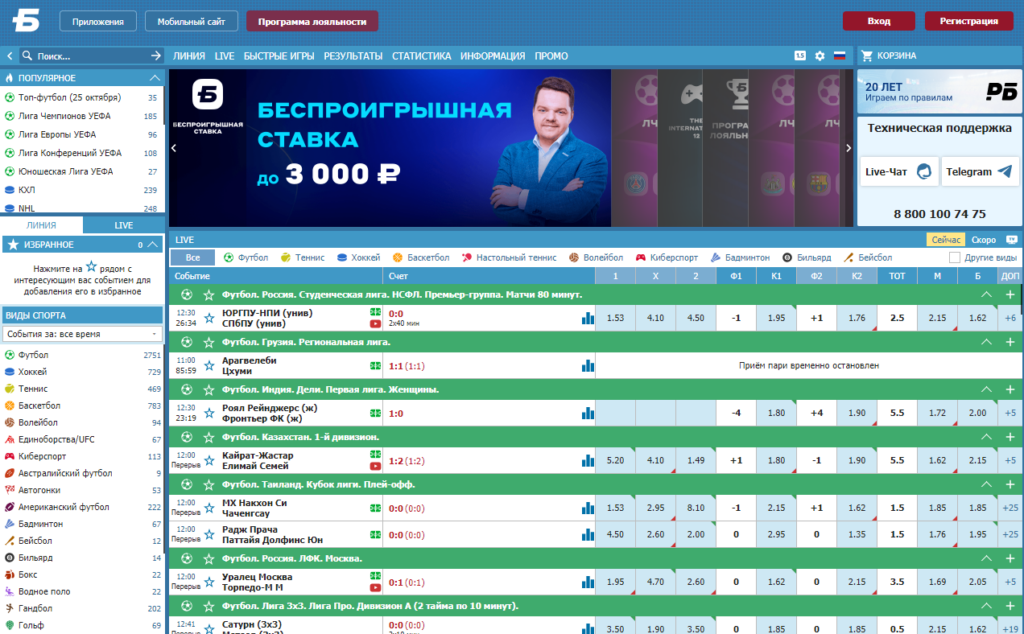The image size is (1024, 634).
Task: Star the Арагвелеби vs Цхуми match
Action: point(209,366)
